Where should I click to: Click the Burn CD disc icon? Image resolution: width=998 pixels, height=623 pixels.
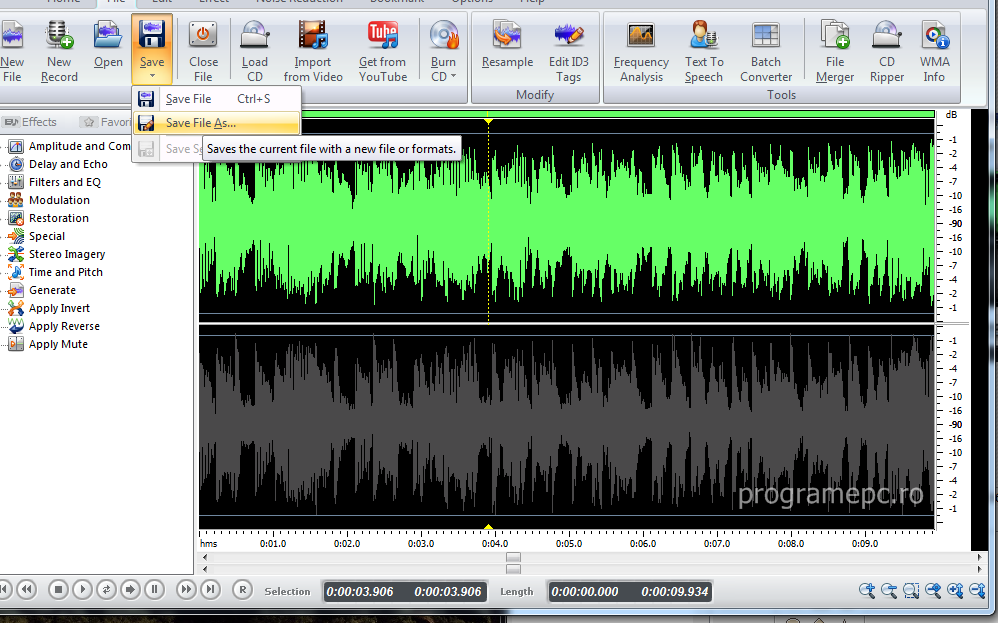443,36
